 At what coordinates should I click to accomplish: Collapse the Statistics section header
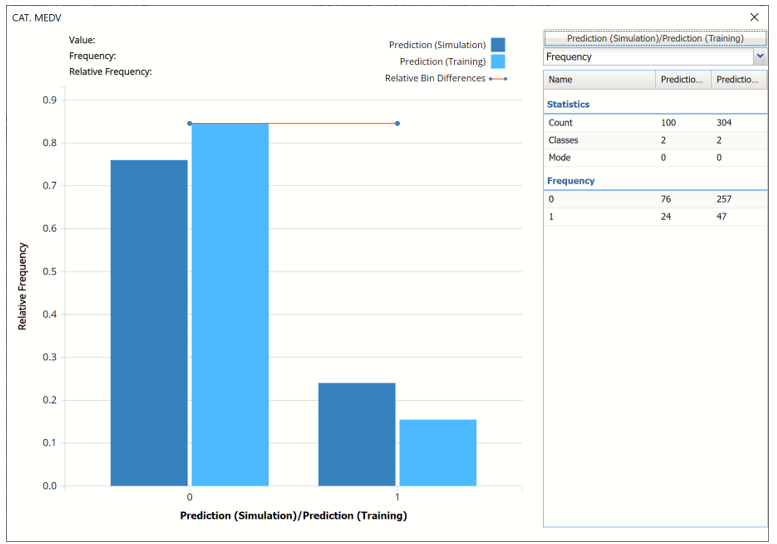pos(568,104)
